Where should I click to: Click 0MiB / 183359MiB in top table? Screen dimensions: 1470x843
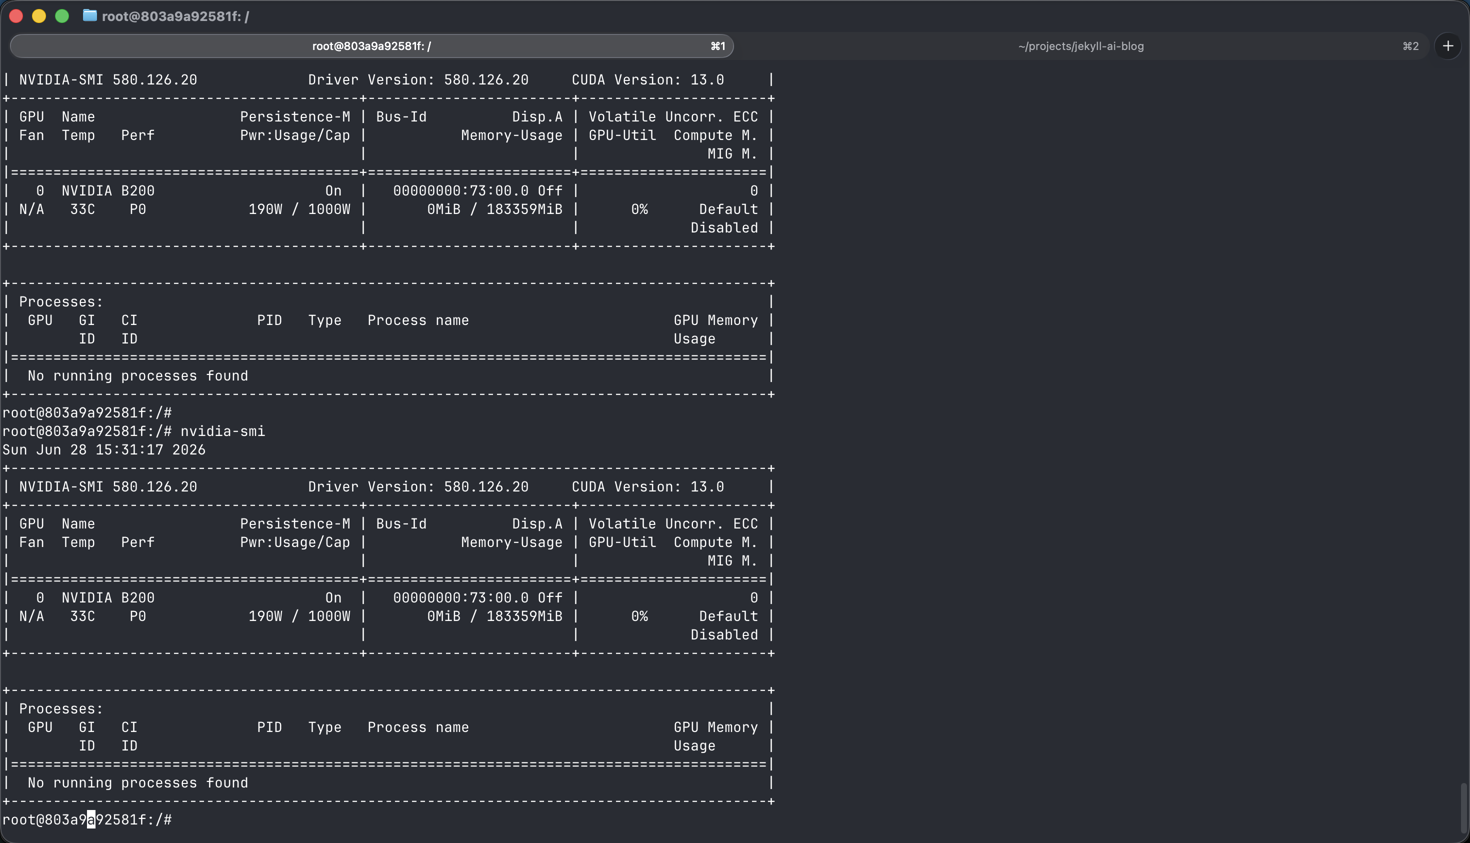[495, 210]
